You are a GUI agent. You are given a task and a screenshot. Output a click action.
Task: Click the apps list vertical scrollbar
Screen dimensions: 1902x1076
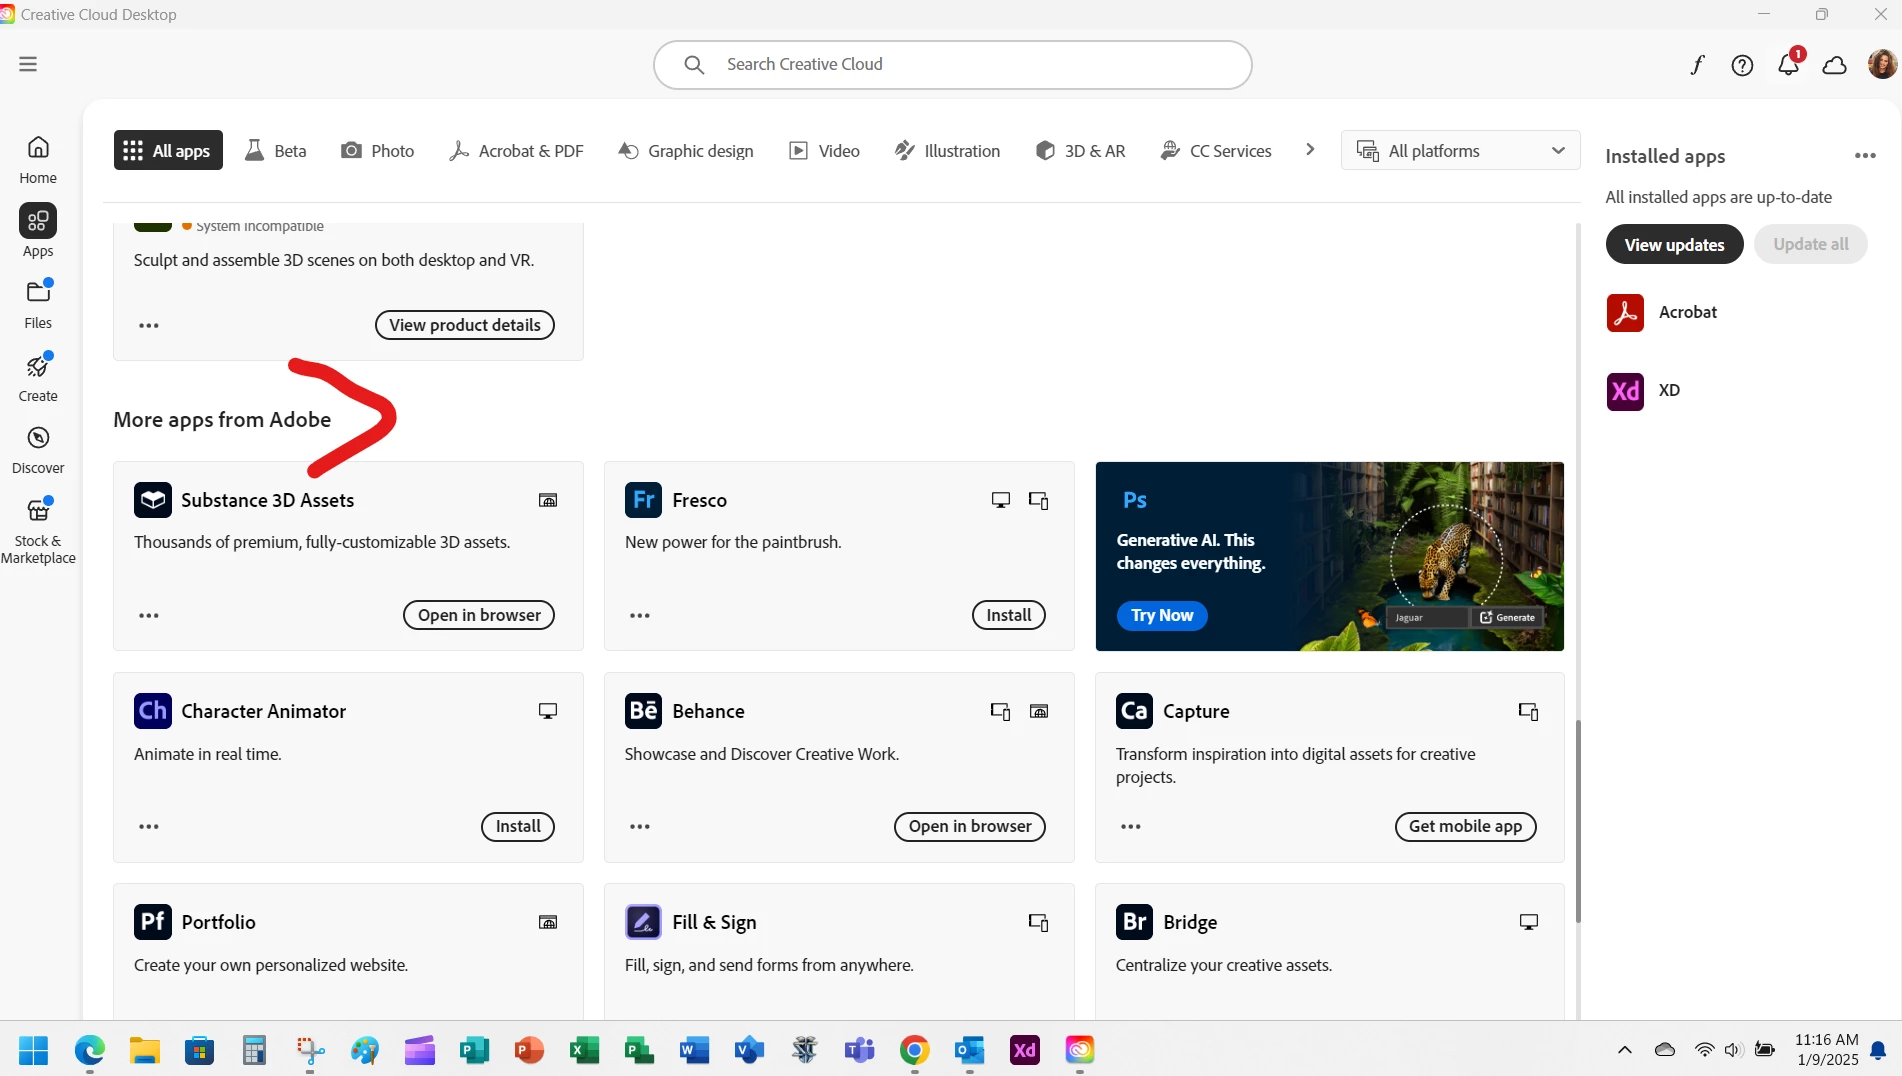[1578, 820]
